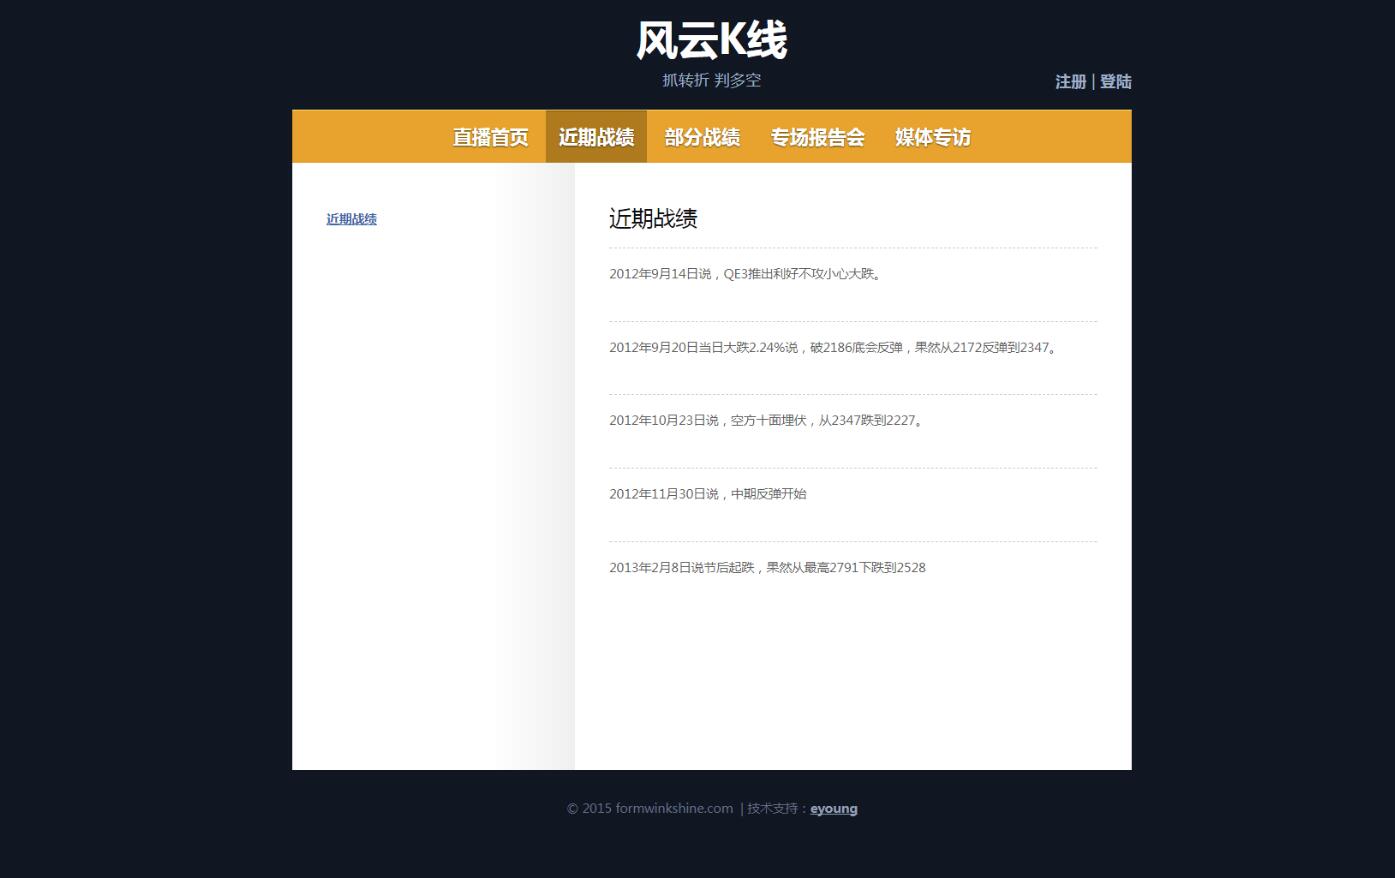Click the 近期战绩 sidebar link
The width and height of the screenshot is (1395, 878).
[351, 219]
